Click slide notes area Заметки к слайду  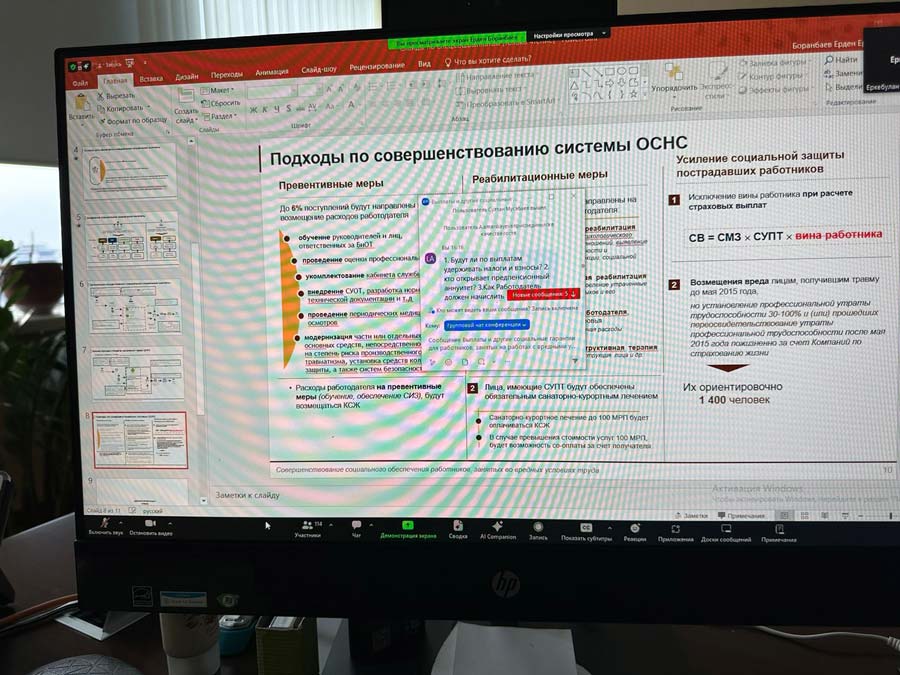point(247,494)
